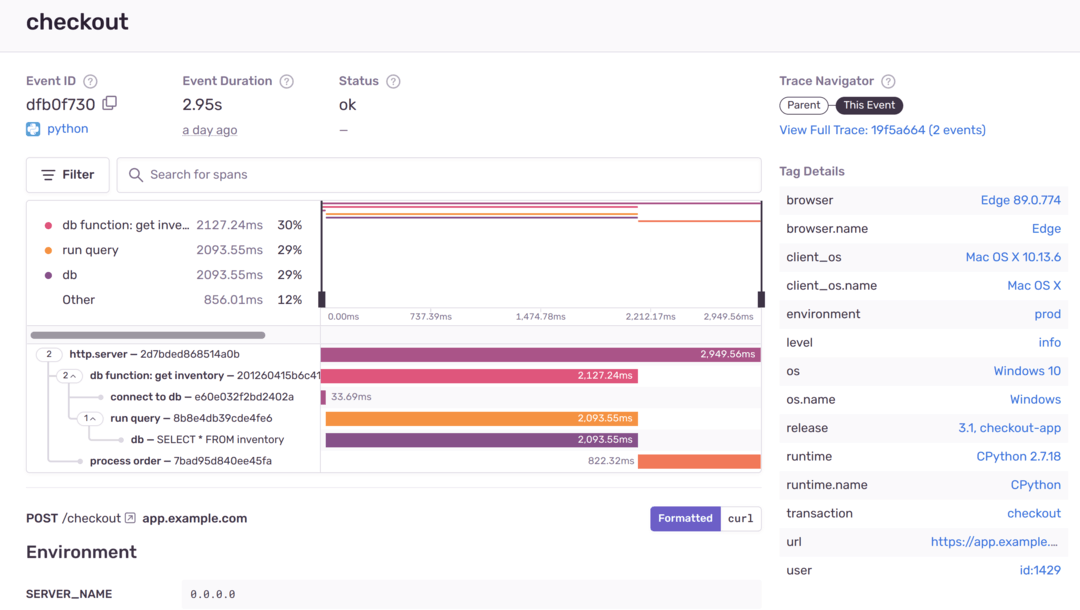Open the Event ID help tooltip icon
Viewport: 1080px width, 610px height.
point(89,81)
